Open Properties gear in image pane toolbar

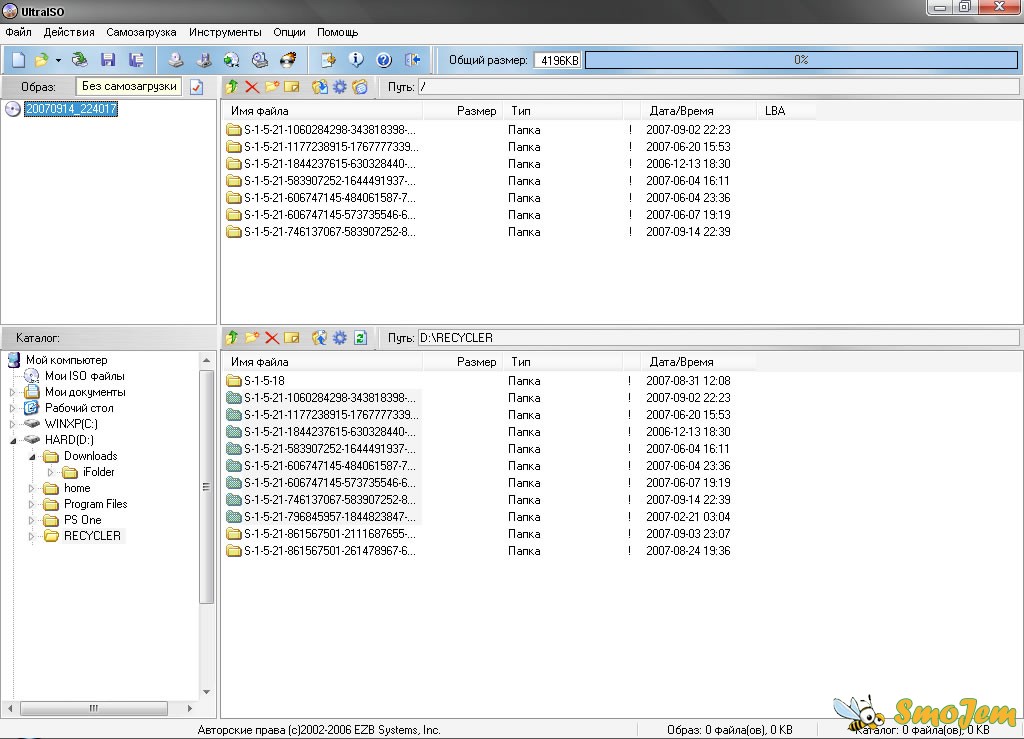point(340,87)
